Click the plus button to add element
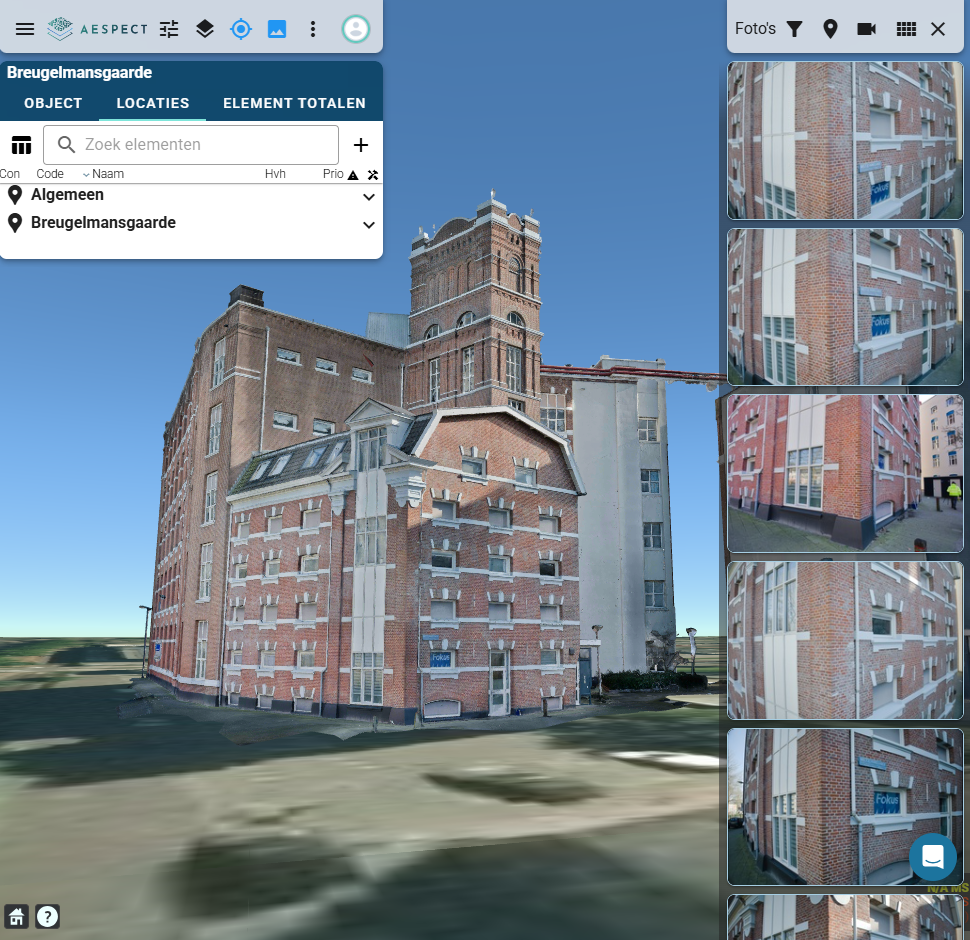 coord(361,145)
